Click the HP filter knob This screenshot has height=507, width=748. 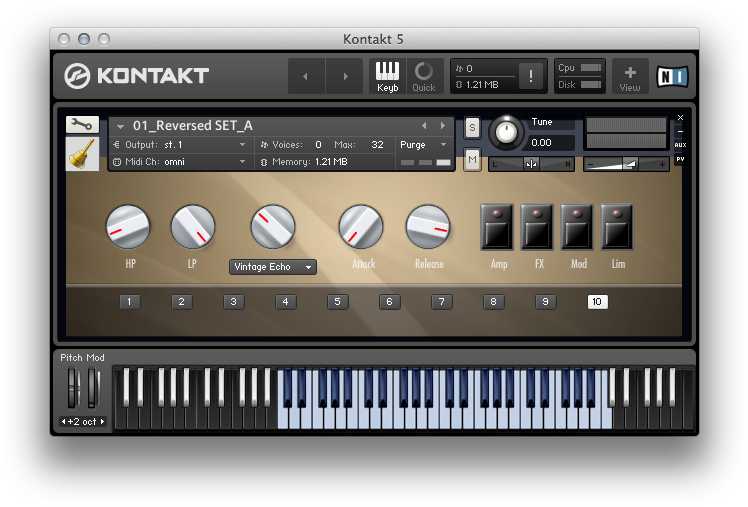128,227
